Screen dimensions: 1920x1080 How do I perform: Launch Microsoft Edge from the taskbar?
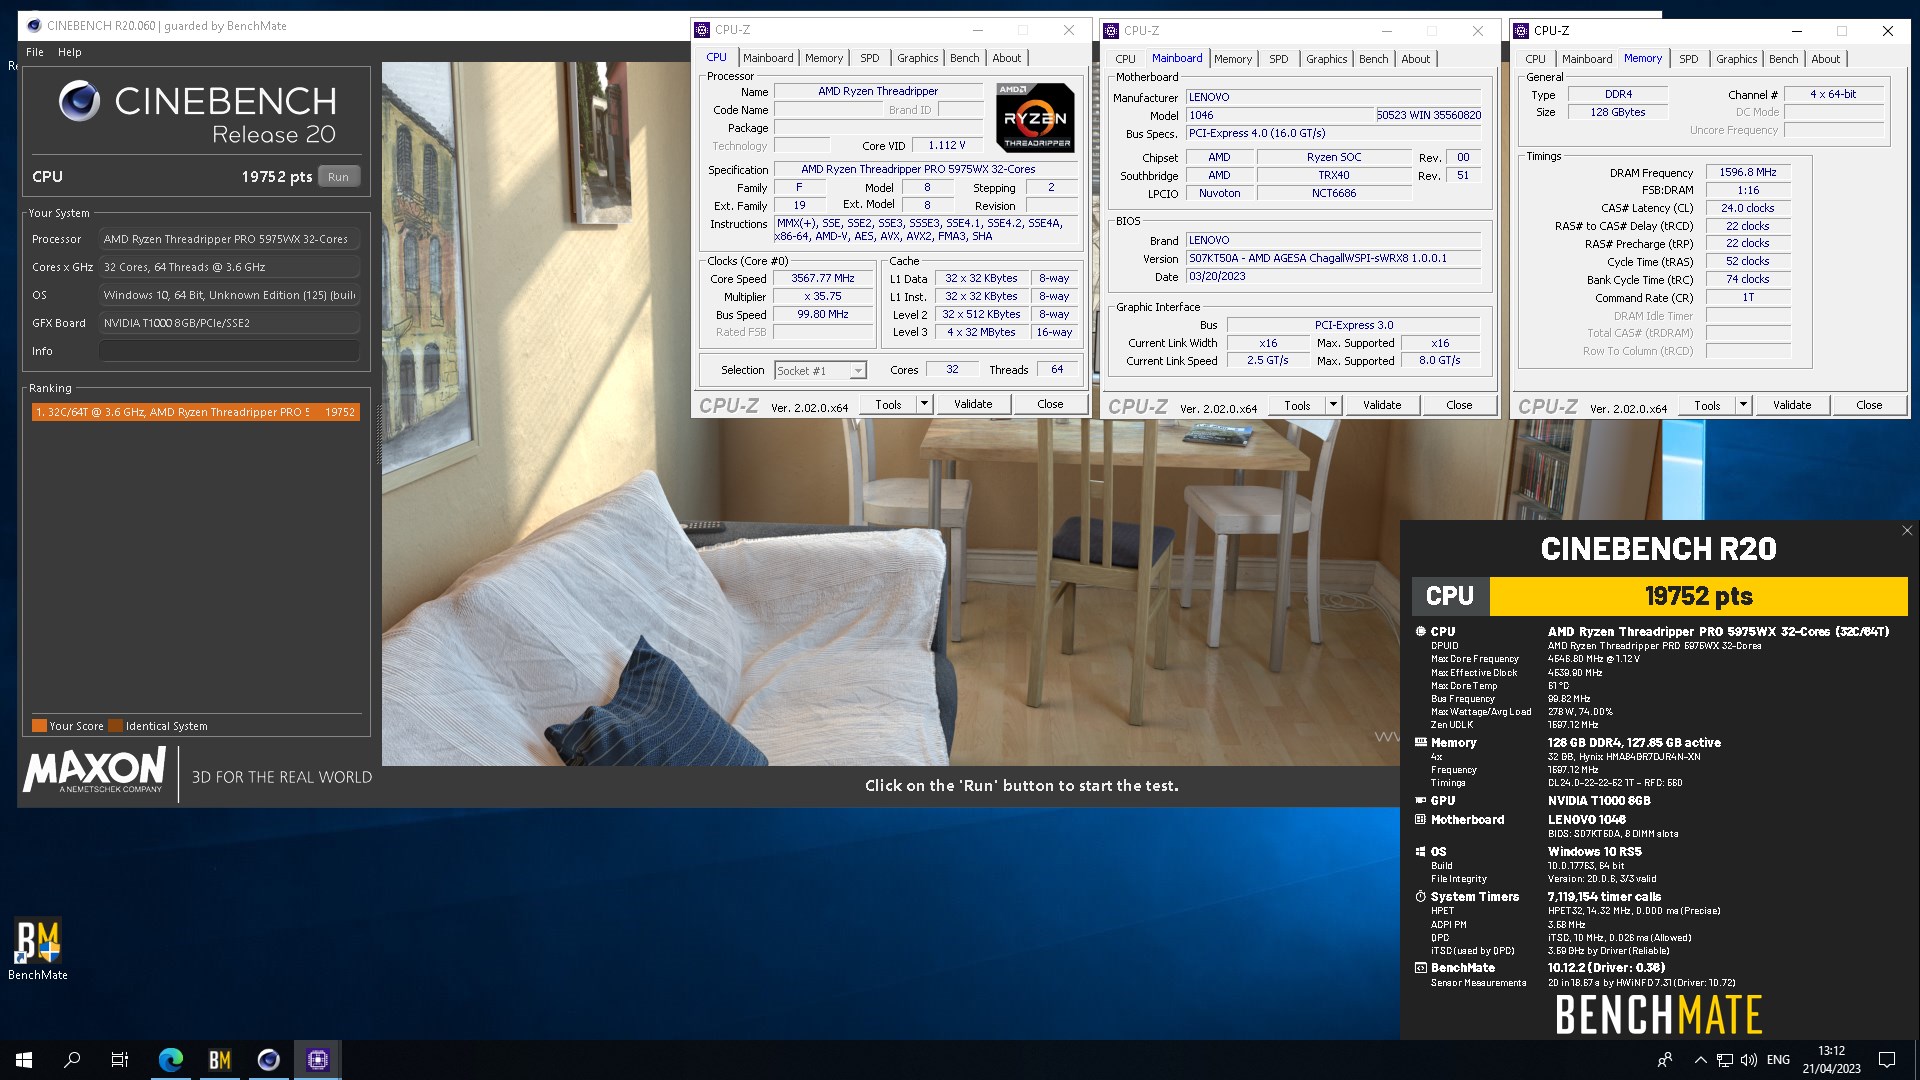[171, 1060]
